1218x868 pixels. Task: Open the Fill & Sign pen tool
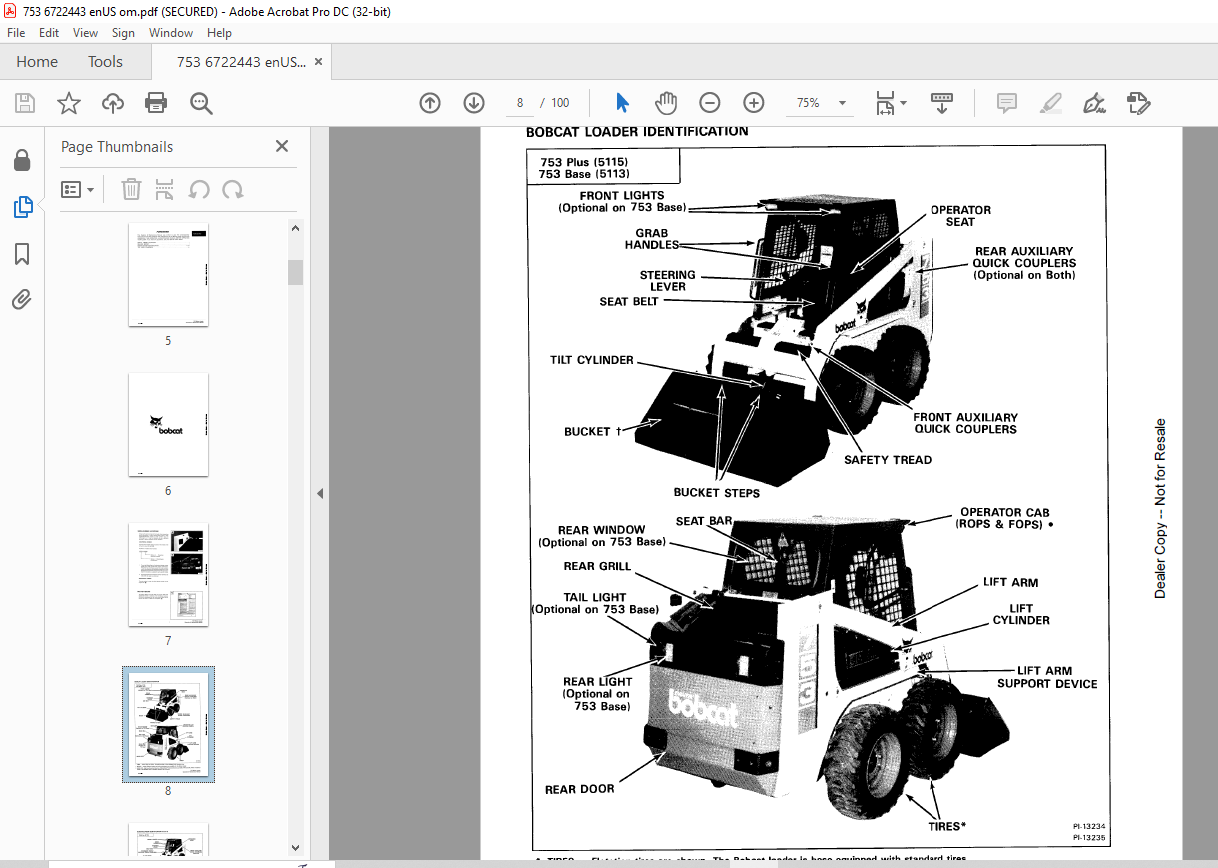point(1094,103)
